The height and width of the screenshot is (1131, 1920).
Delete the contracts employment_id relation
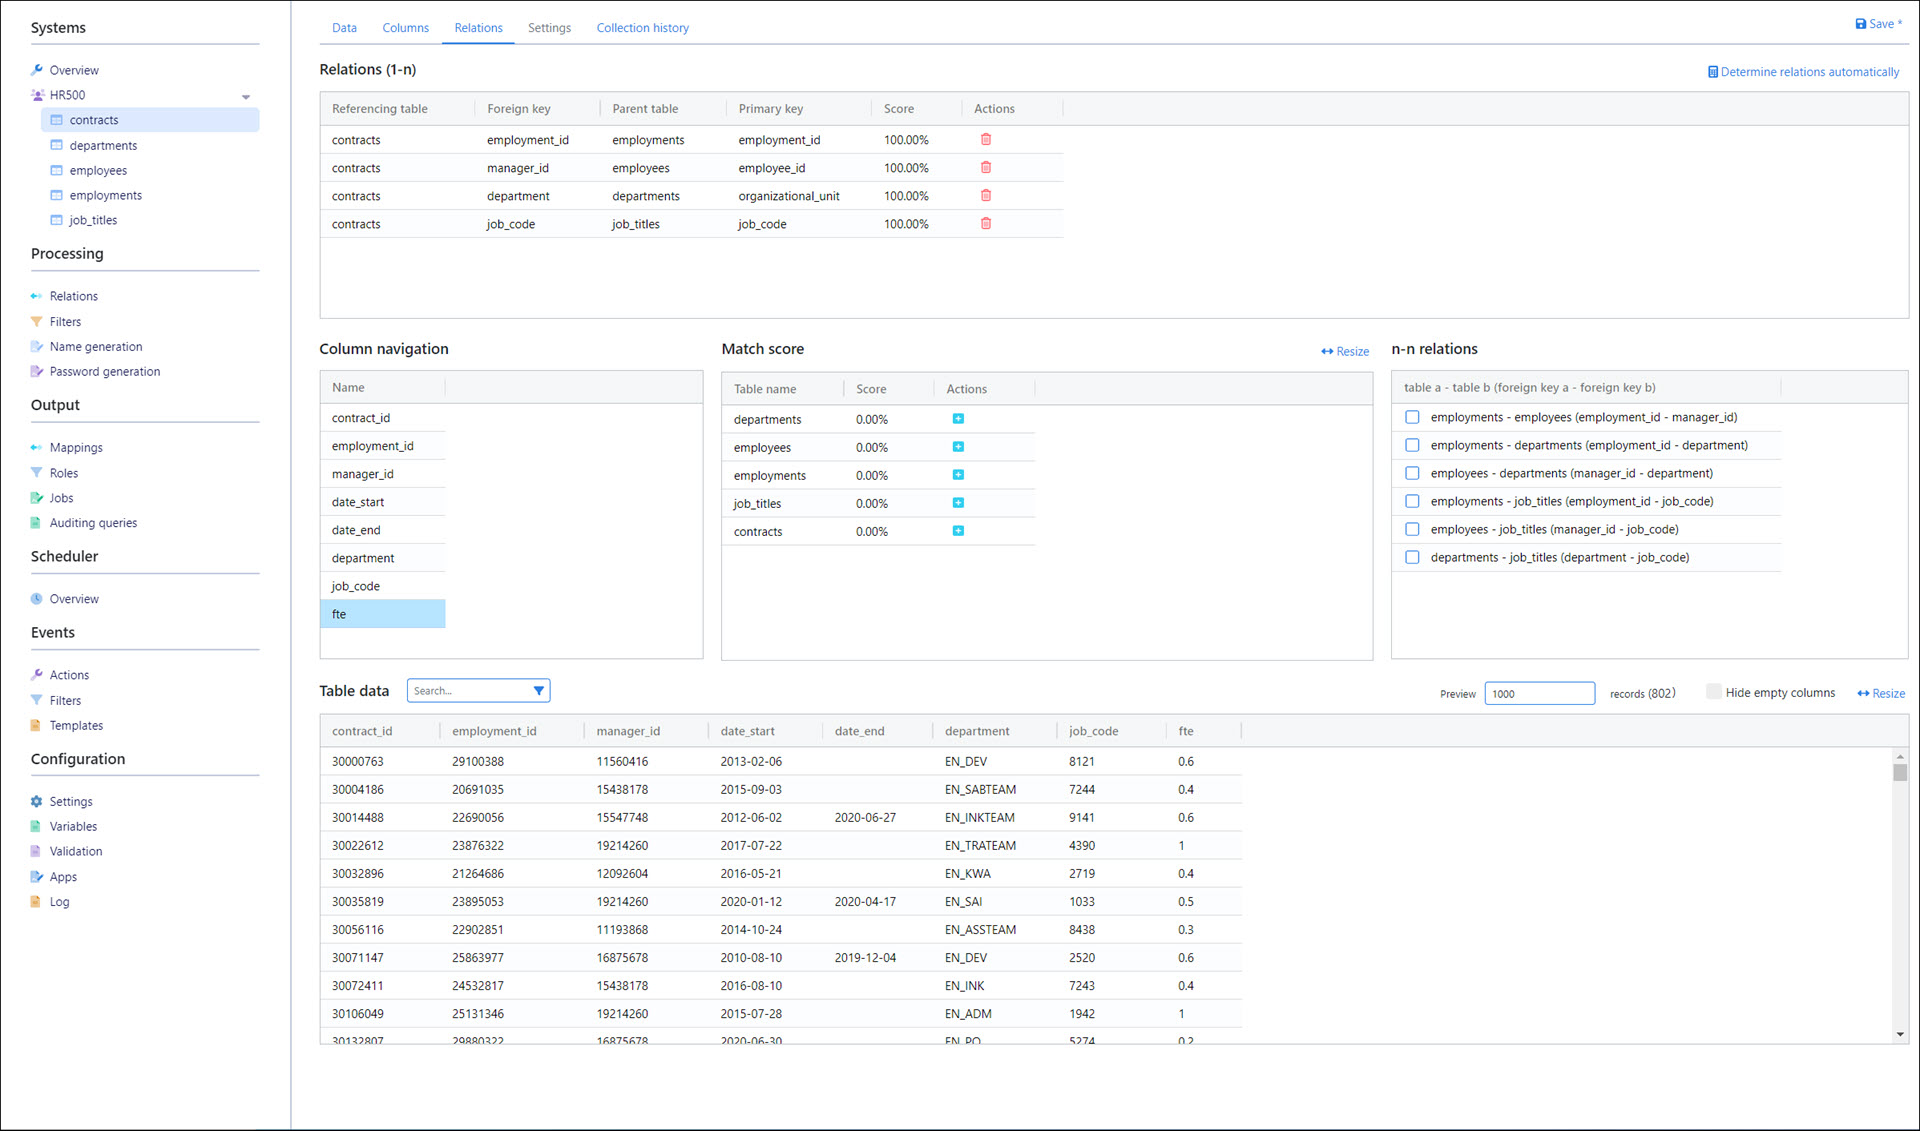(x=986, y=140)
